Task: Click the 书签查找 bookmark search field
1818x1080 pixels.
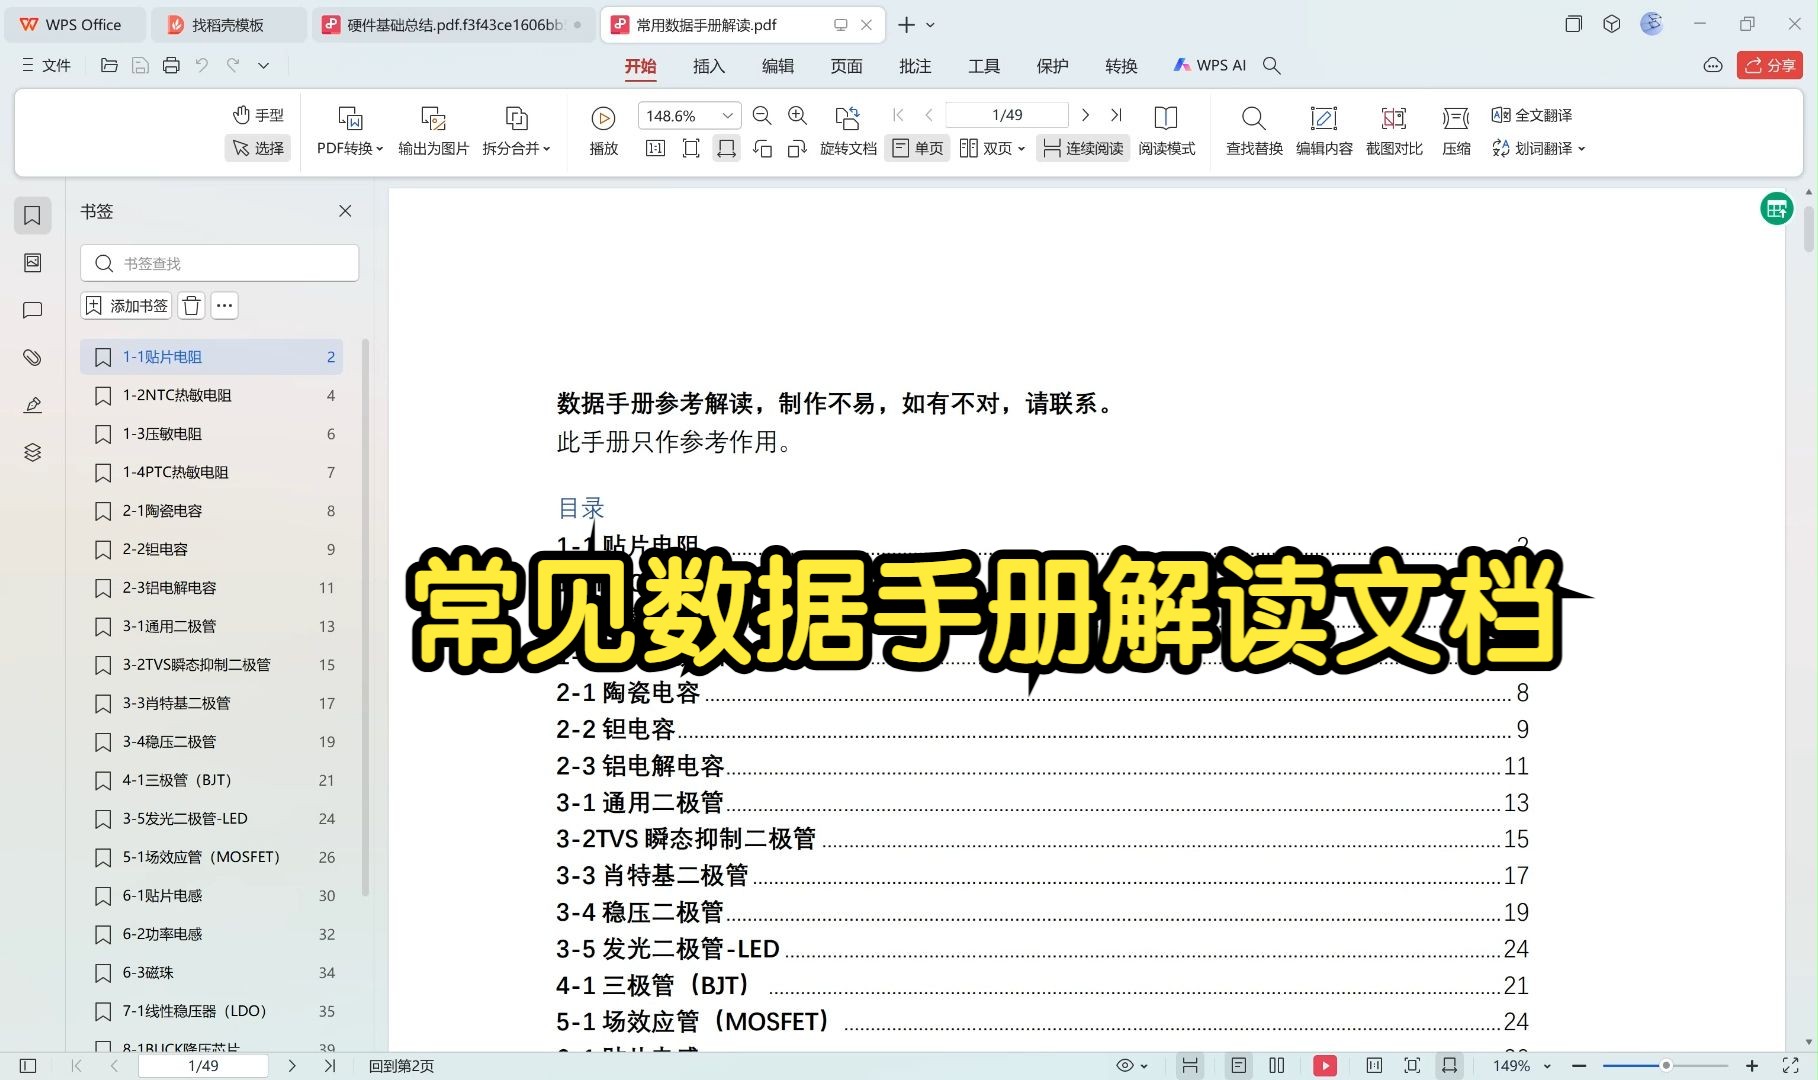Action: coord(219,263)
